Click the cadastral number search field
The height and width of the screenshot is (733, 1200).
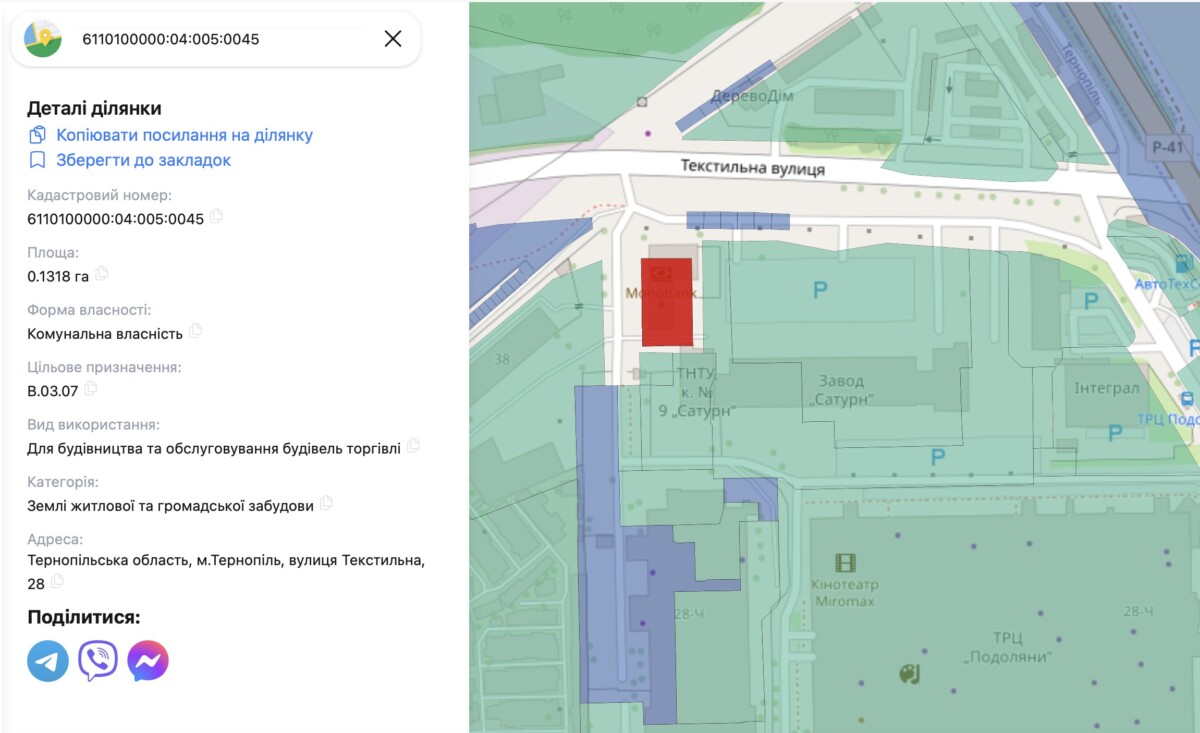[x=220, y=39]
